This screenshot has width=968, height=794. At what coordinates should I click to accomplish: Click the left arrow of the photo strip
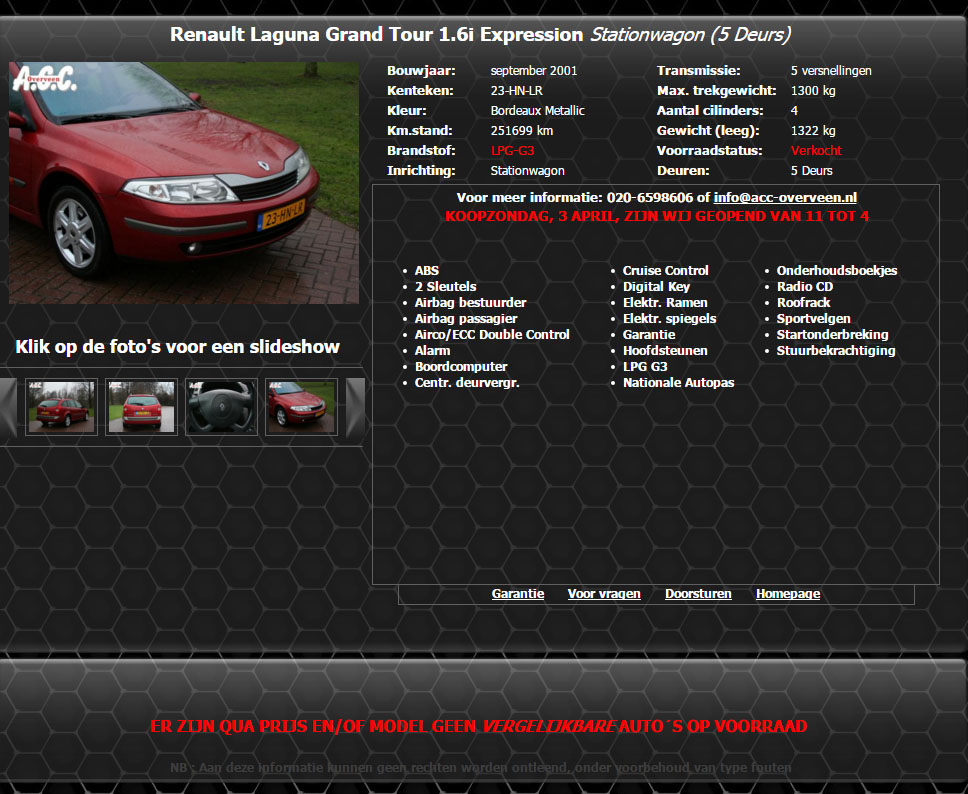9,407
